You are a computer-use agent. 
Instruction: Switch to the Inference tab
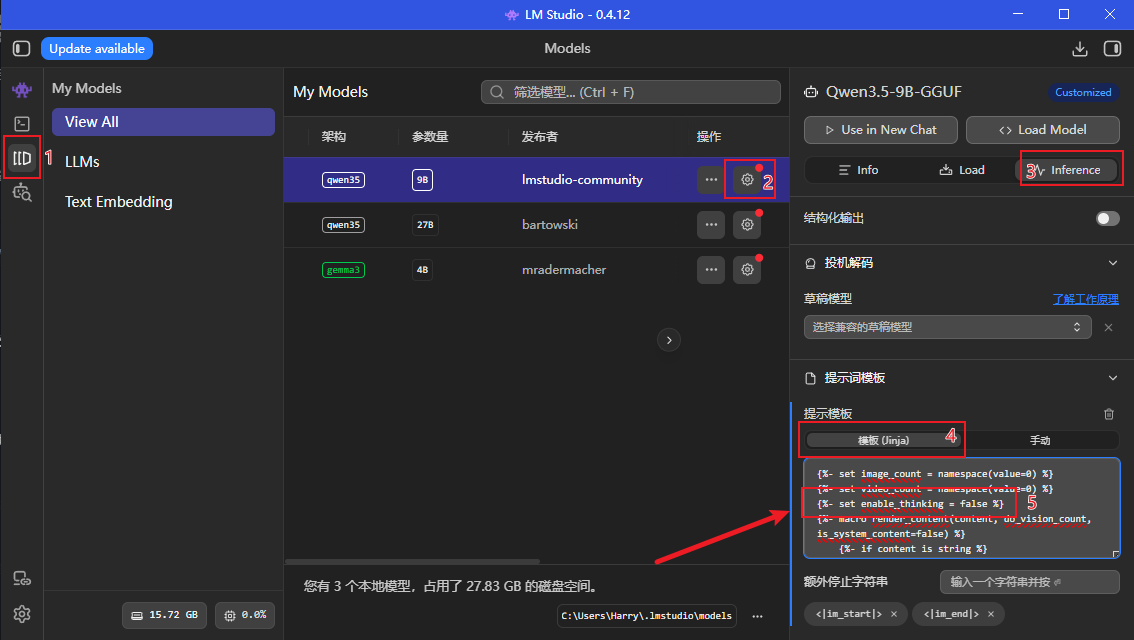(x=1067, y=170)
